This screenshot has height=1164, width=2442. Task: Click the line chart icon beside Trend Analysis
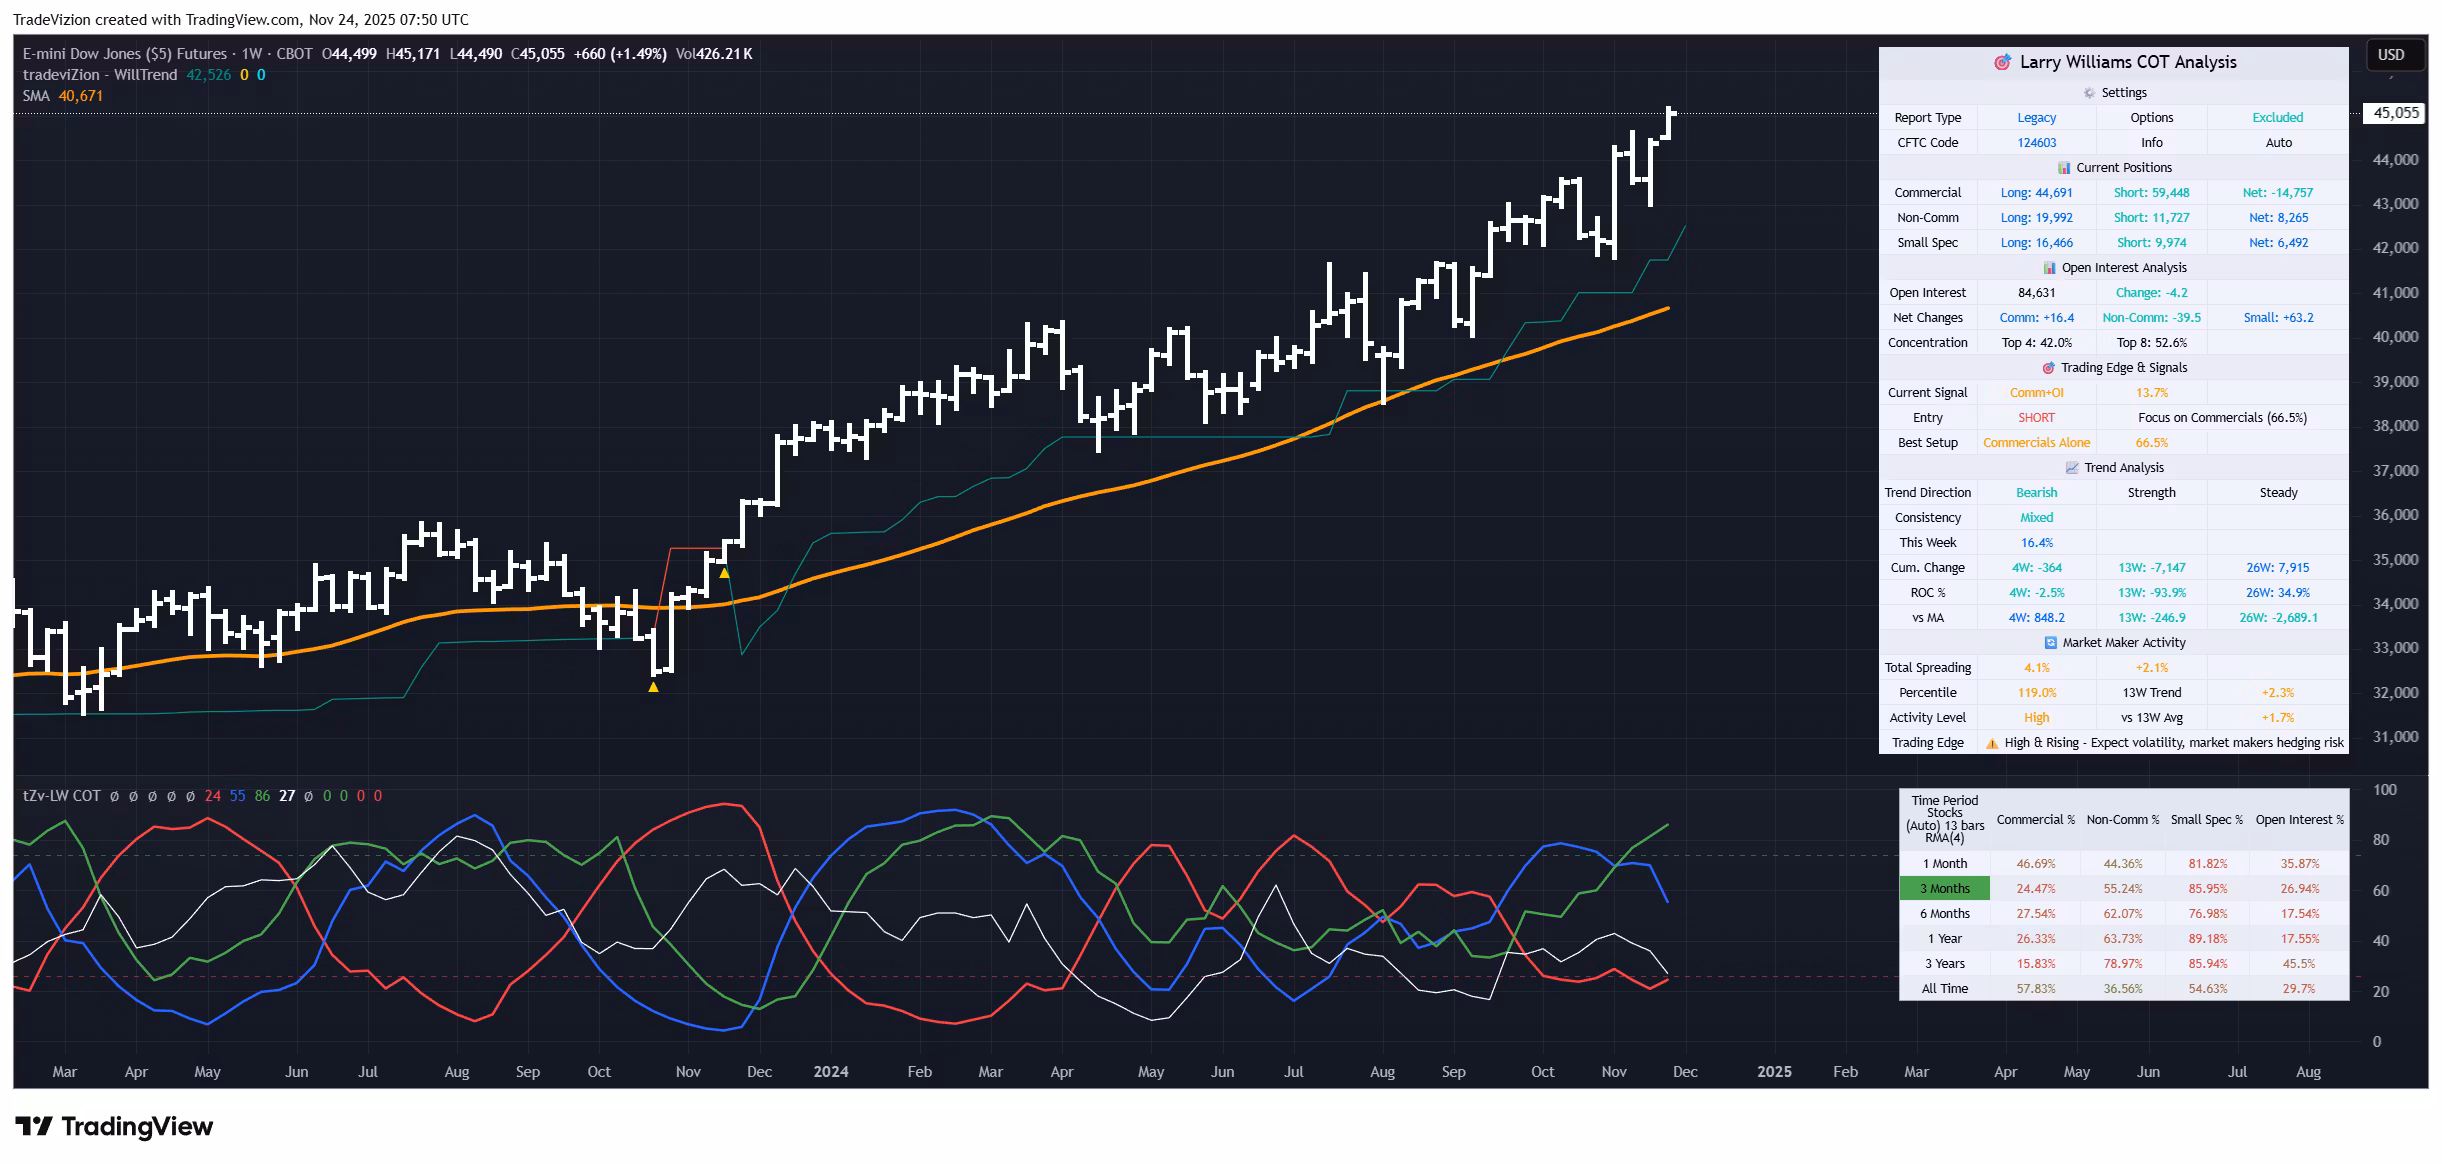pyautogui.click(x=2072, y=468)
